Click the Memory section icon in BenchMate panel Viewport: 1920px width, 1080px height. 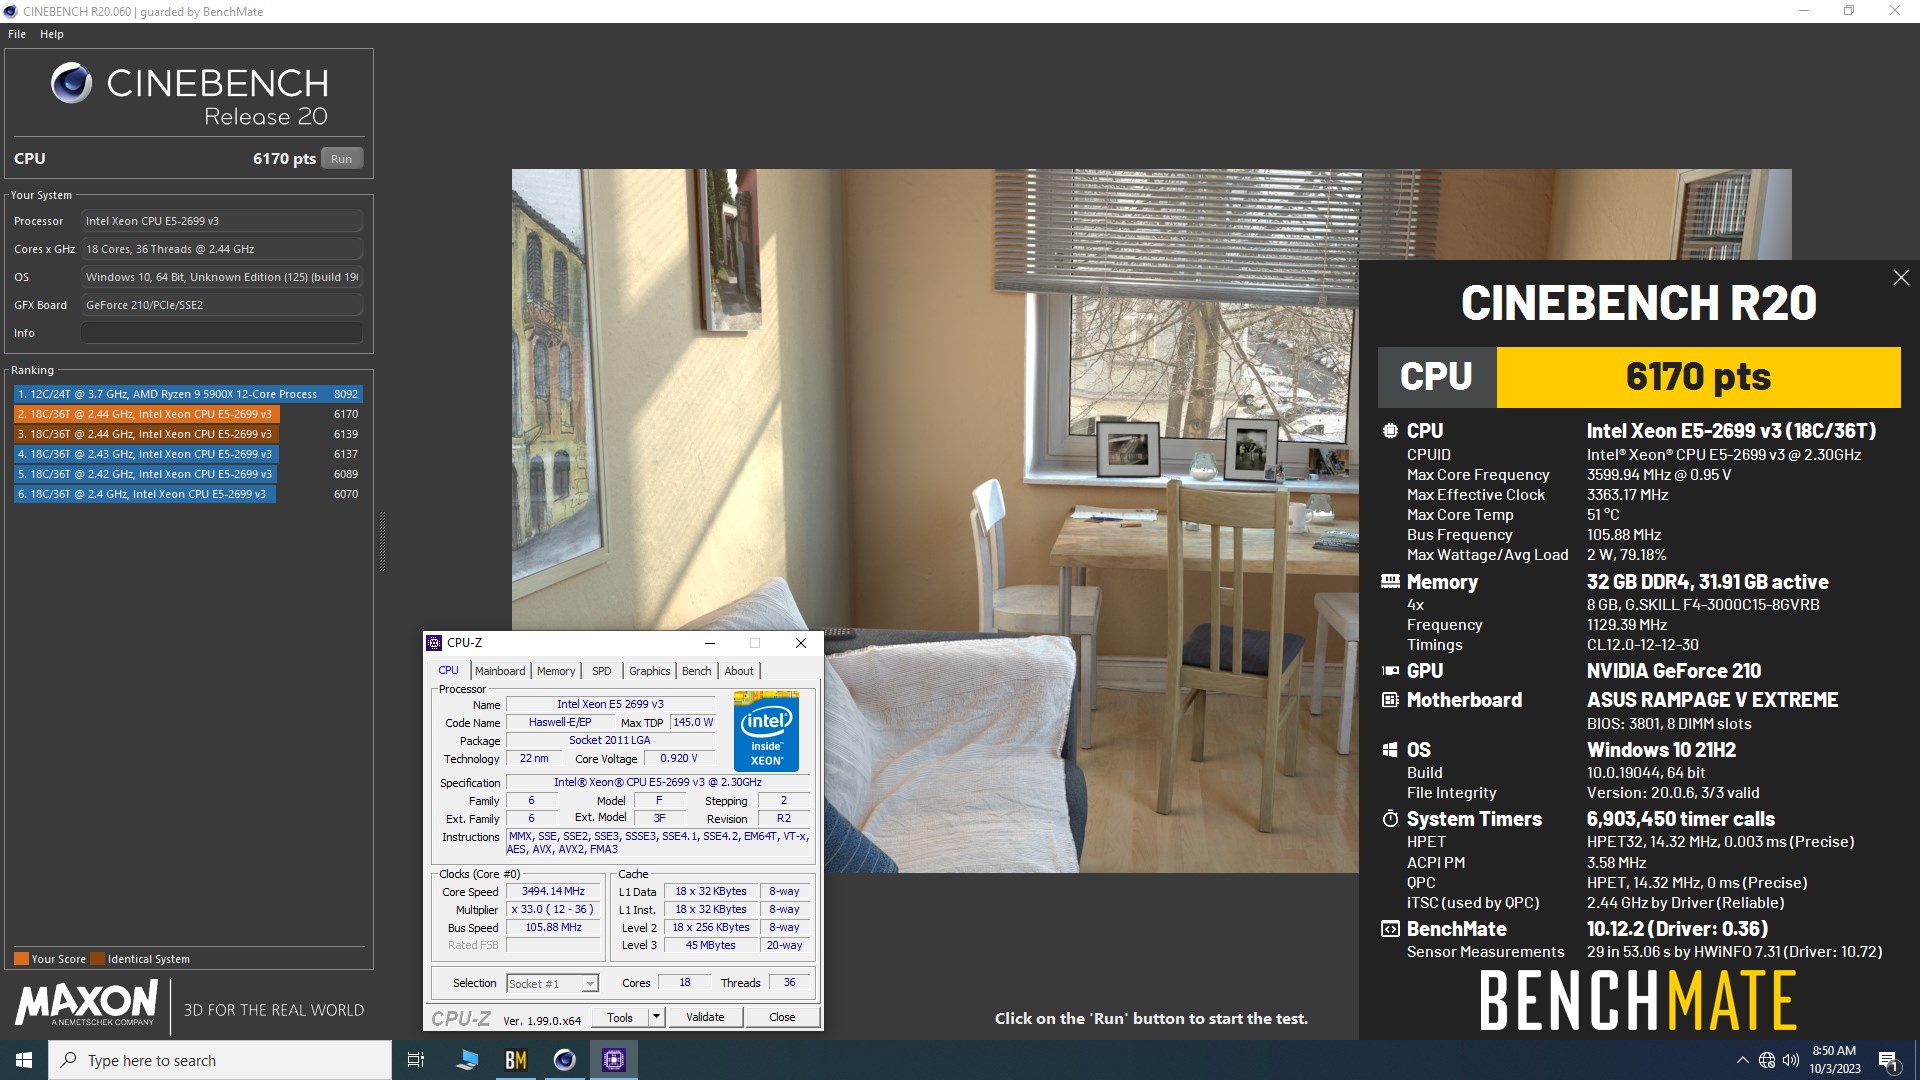coord(1390,581)
